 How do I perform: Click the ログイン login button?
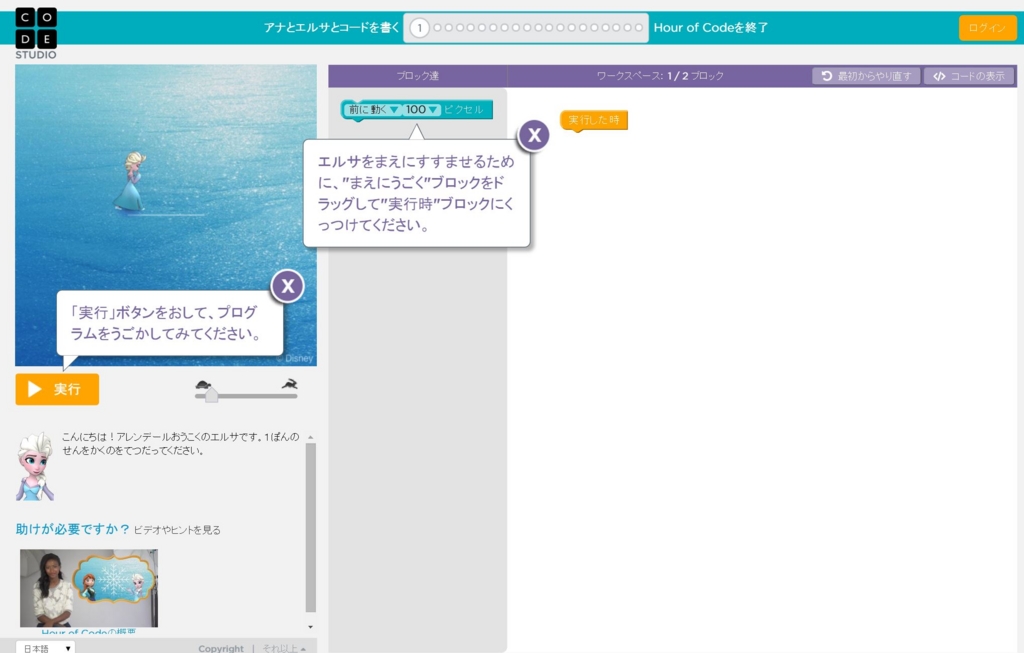pos(987,28)
